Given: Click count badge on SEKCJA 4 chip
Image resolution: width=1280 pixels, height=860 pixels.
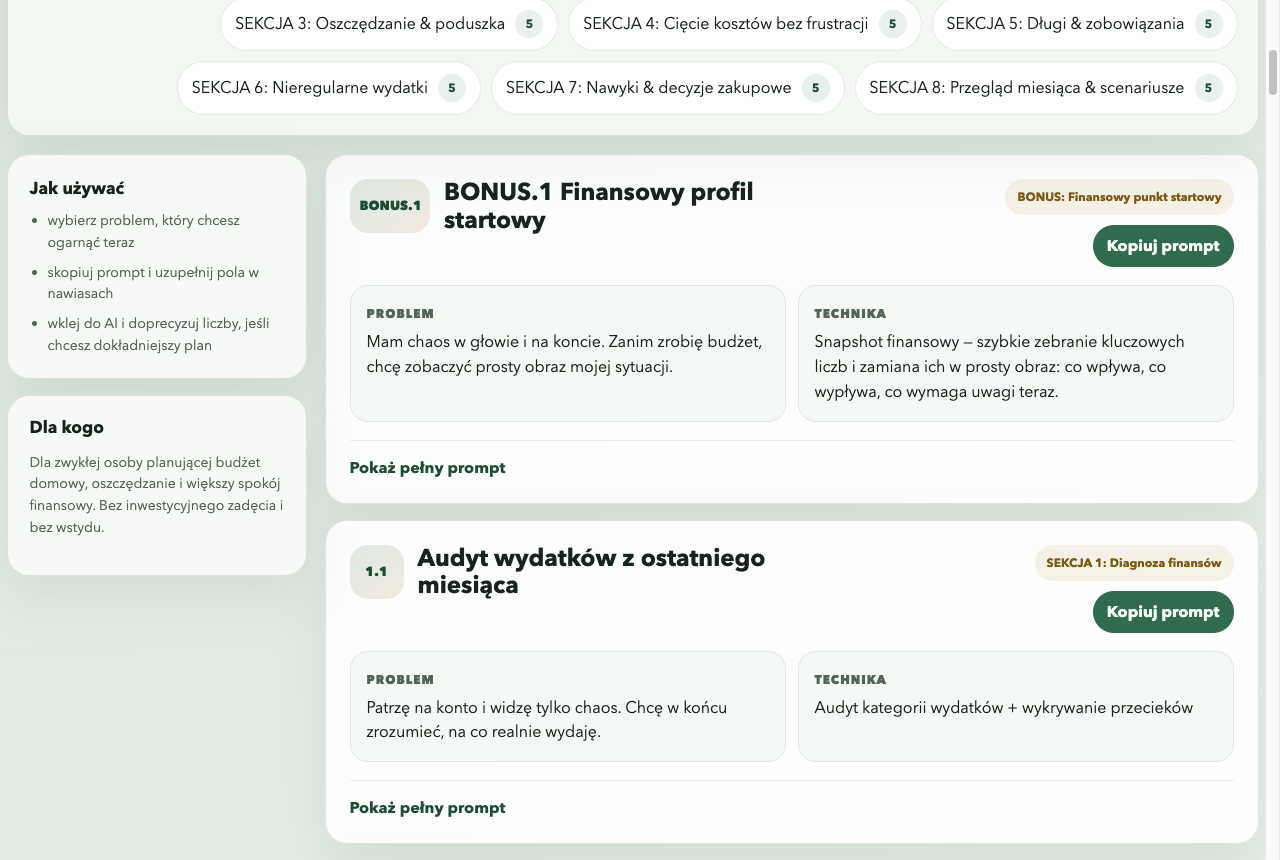Looking at the screenshot, I should coord(893,24).
